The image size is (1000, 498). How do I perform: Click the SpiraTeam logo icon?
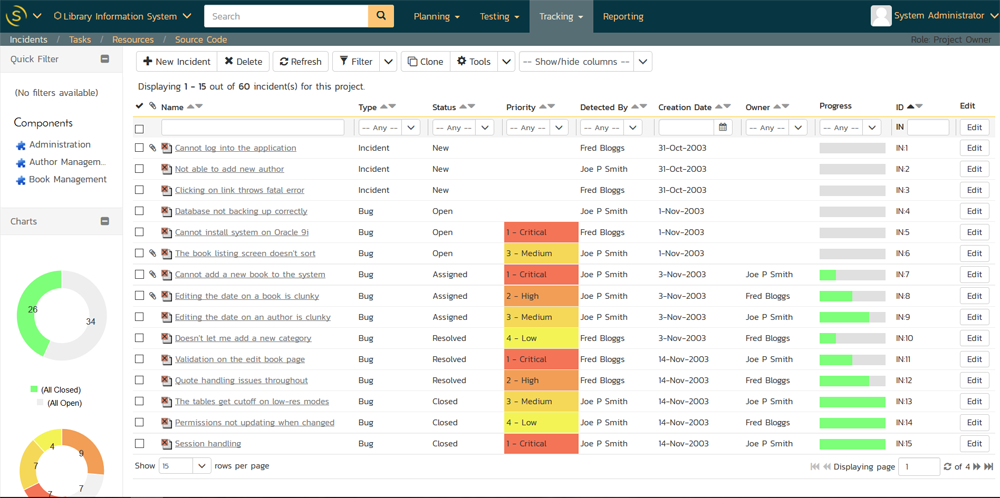click(x=15, y=16)
